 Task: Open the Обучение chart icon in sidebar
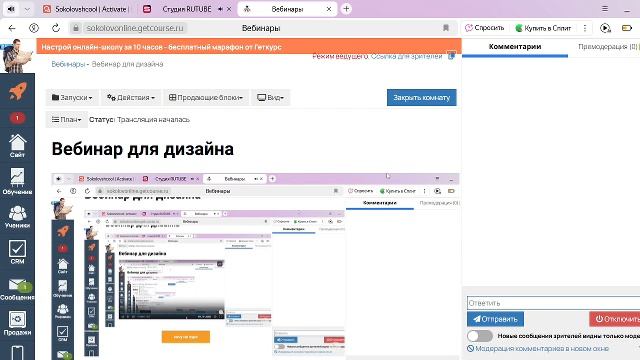(17, 181)
